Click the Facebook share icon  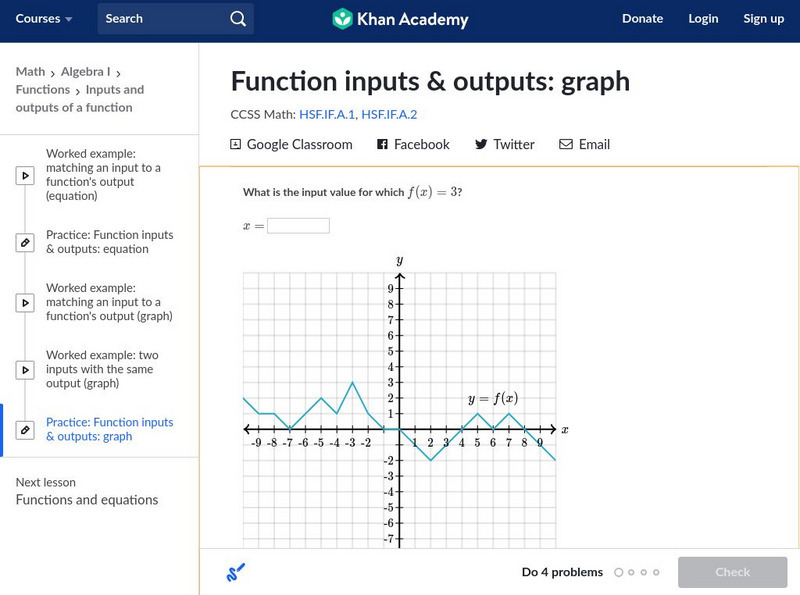coord(382,144)
